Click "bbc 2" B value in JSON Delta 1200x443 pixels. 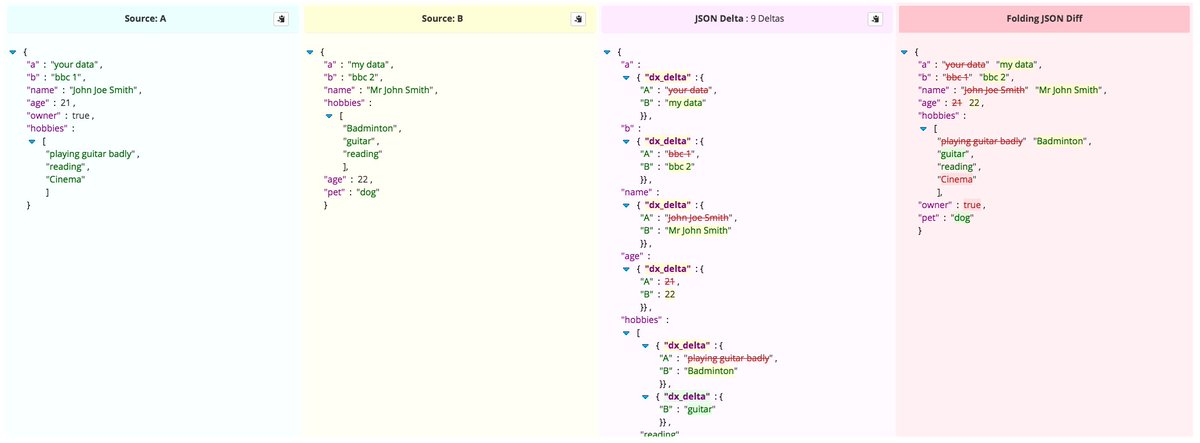(x=682, y=167)
